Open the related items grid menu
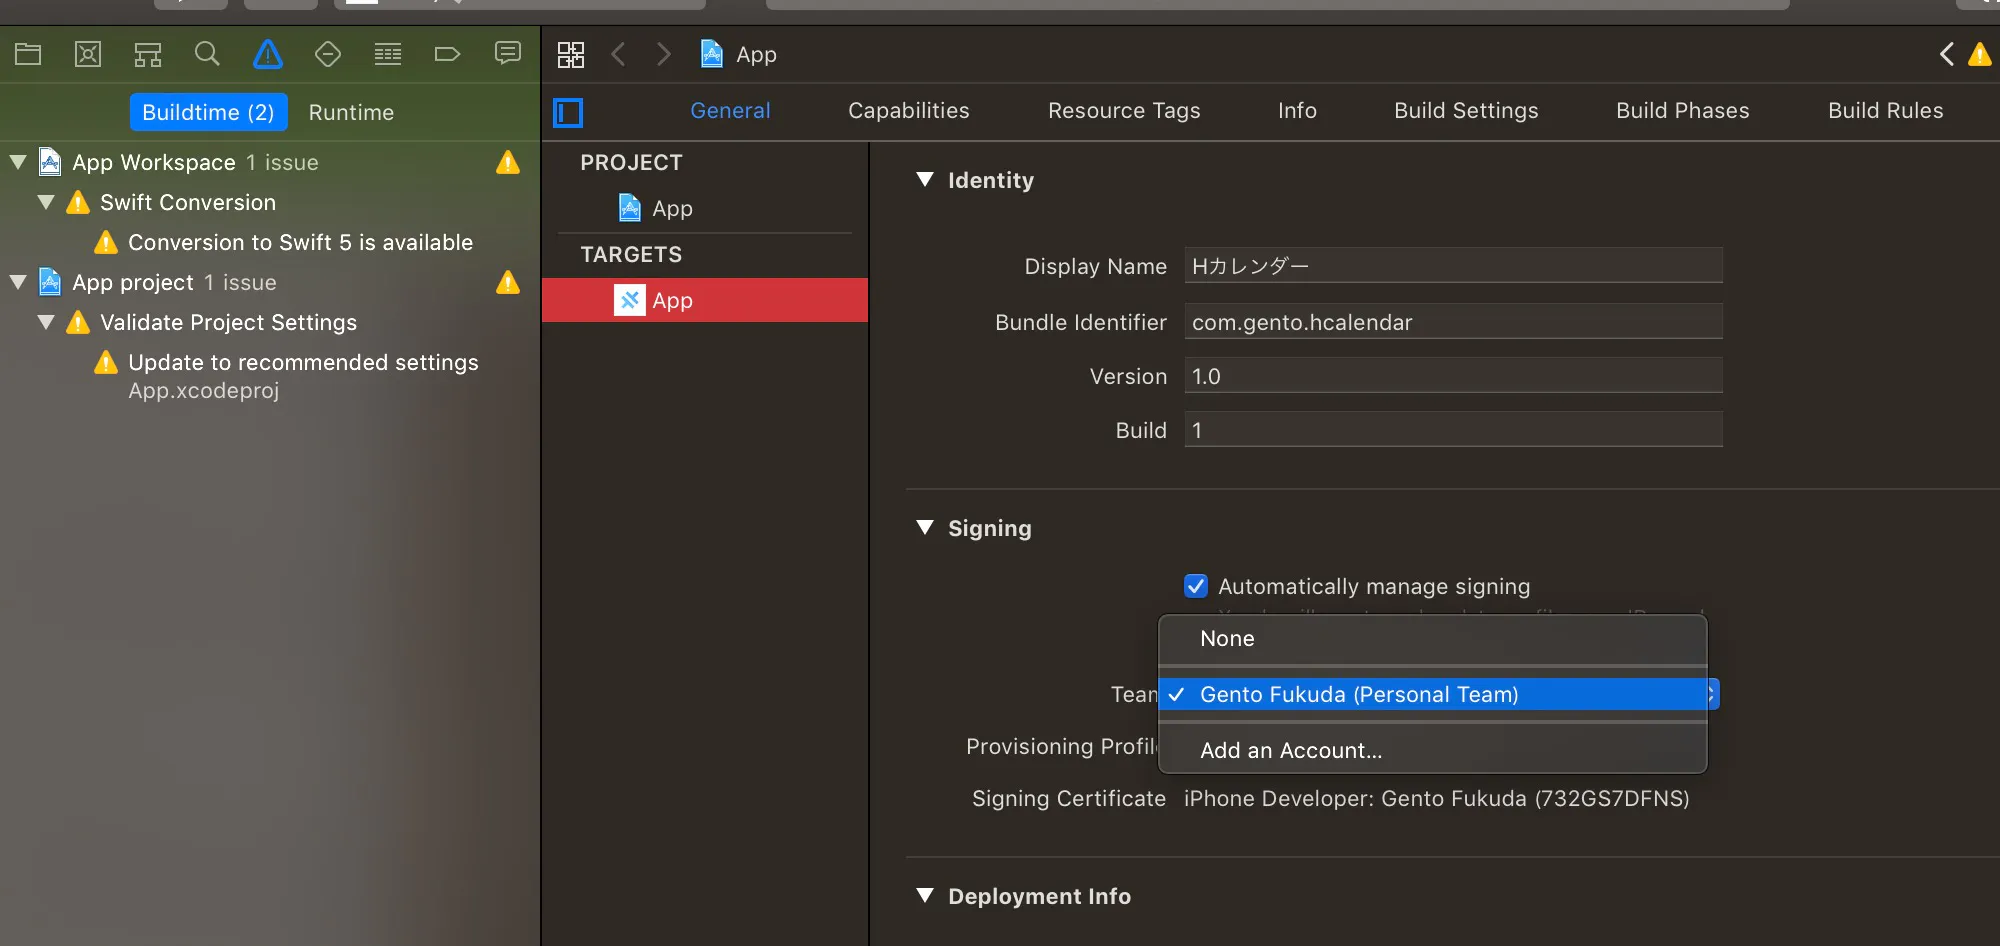This screenshot has width=2000, height=946. click(571, 54)
